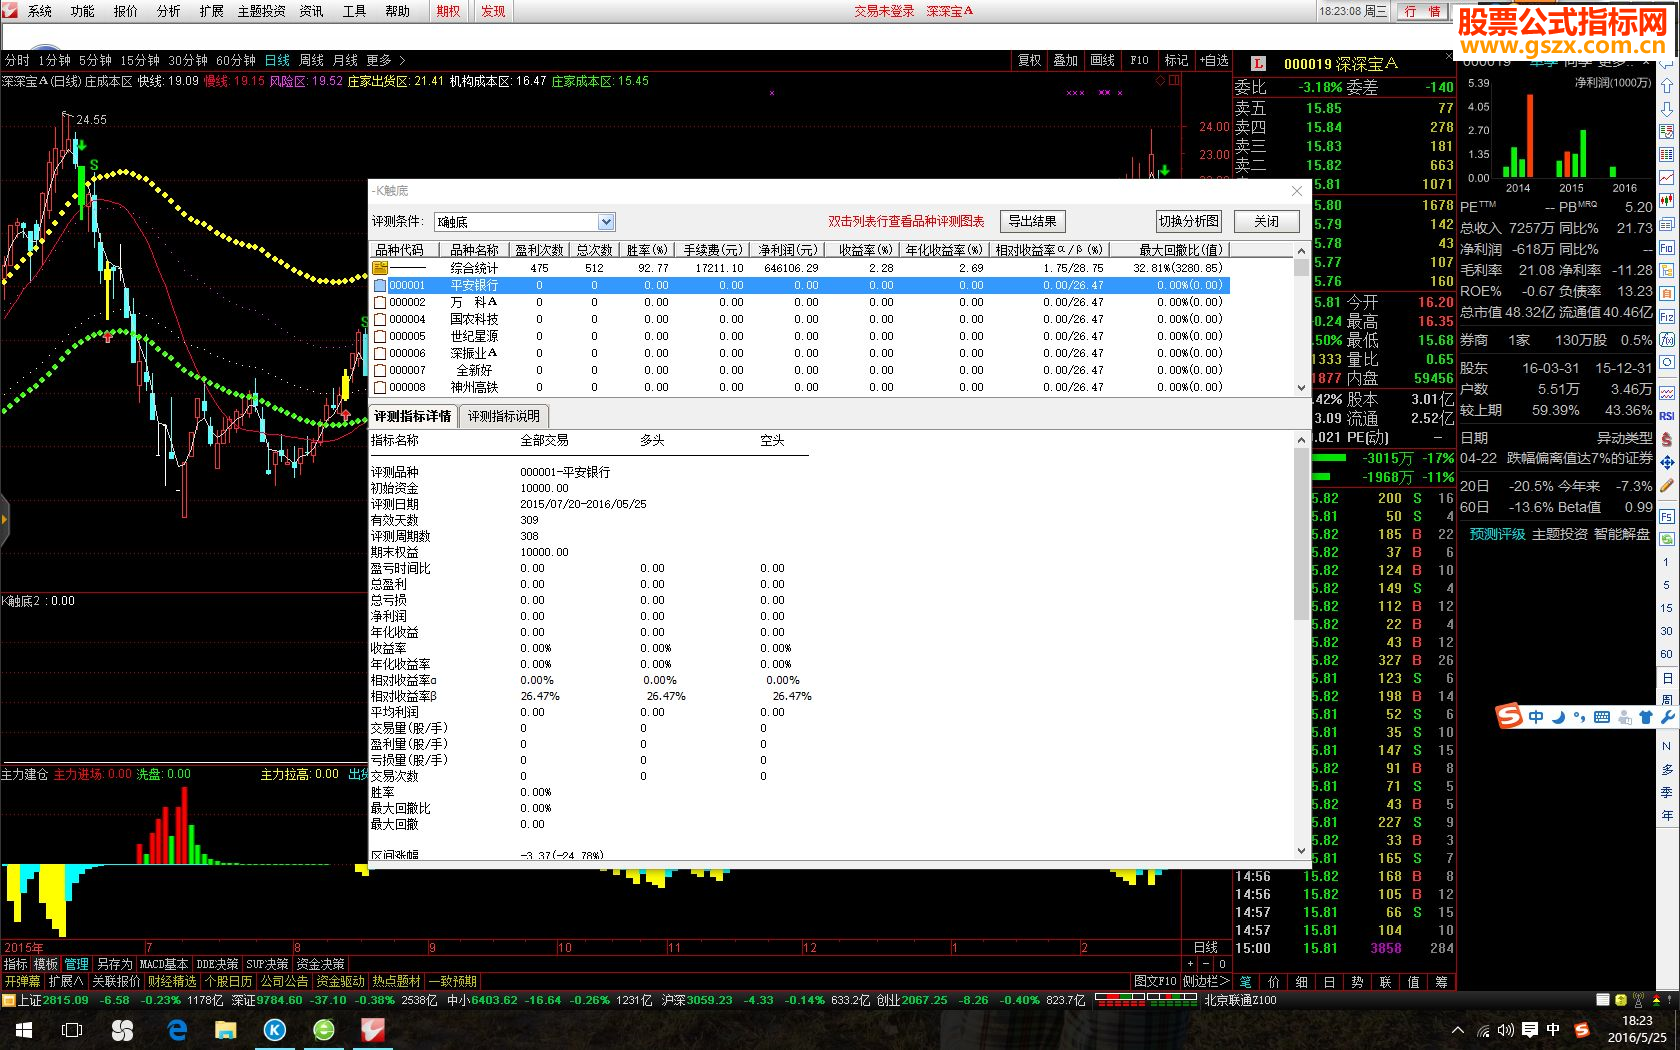
Task: Click the green refresh icon in sidebar
Action: pyautogui.click(x=1667, y=539)
